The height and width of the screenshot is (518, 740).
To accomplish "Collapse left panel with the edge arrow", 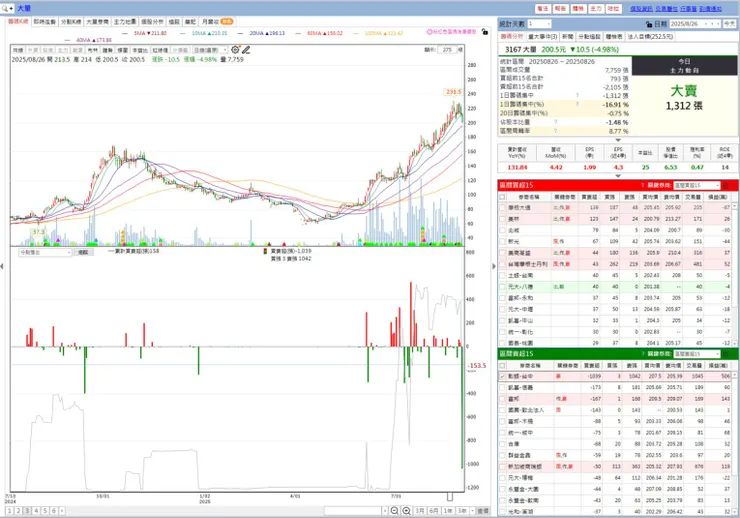I will [x=2, y=267].
